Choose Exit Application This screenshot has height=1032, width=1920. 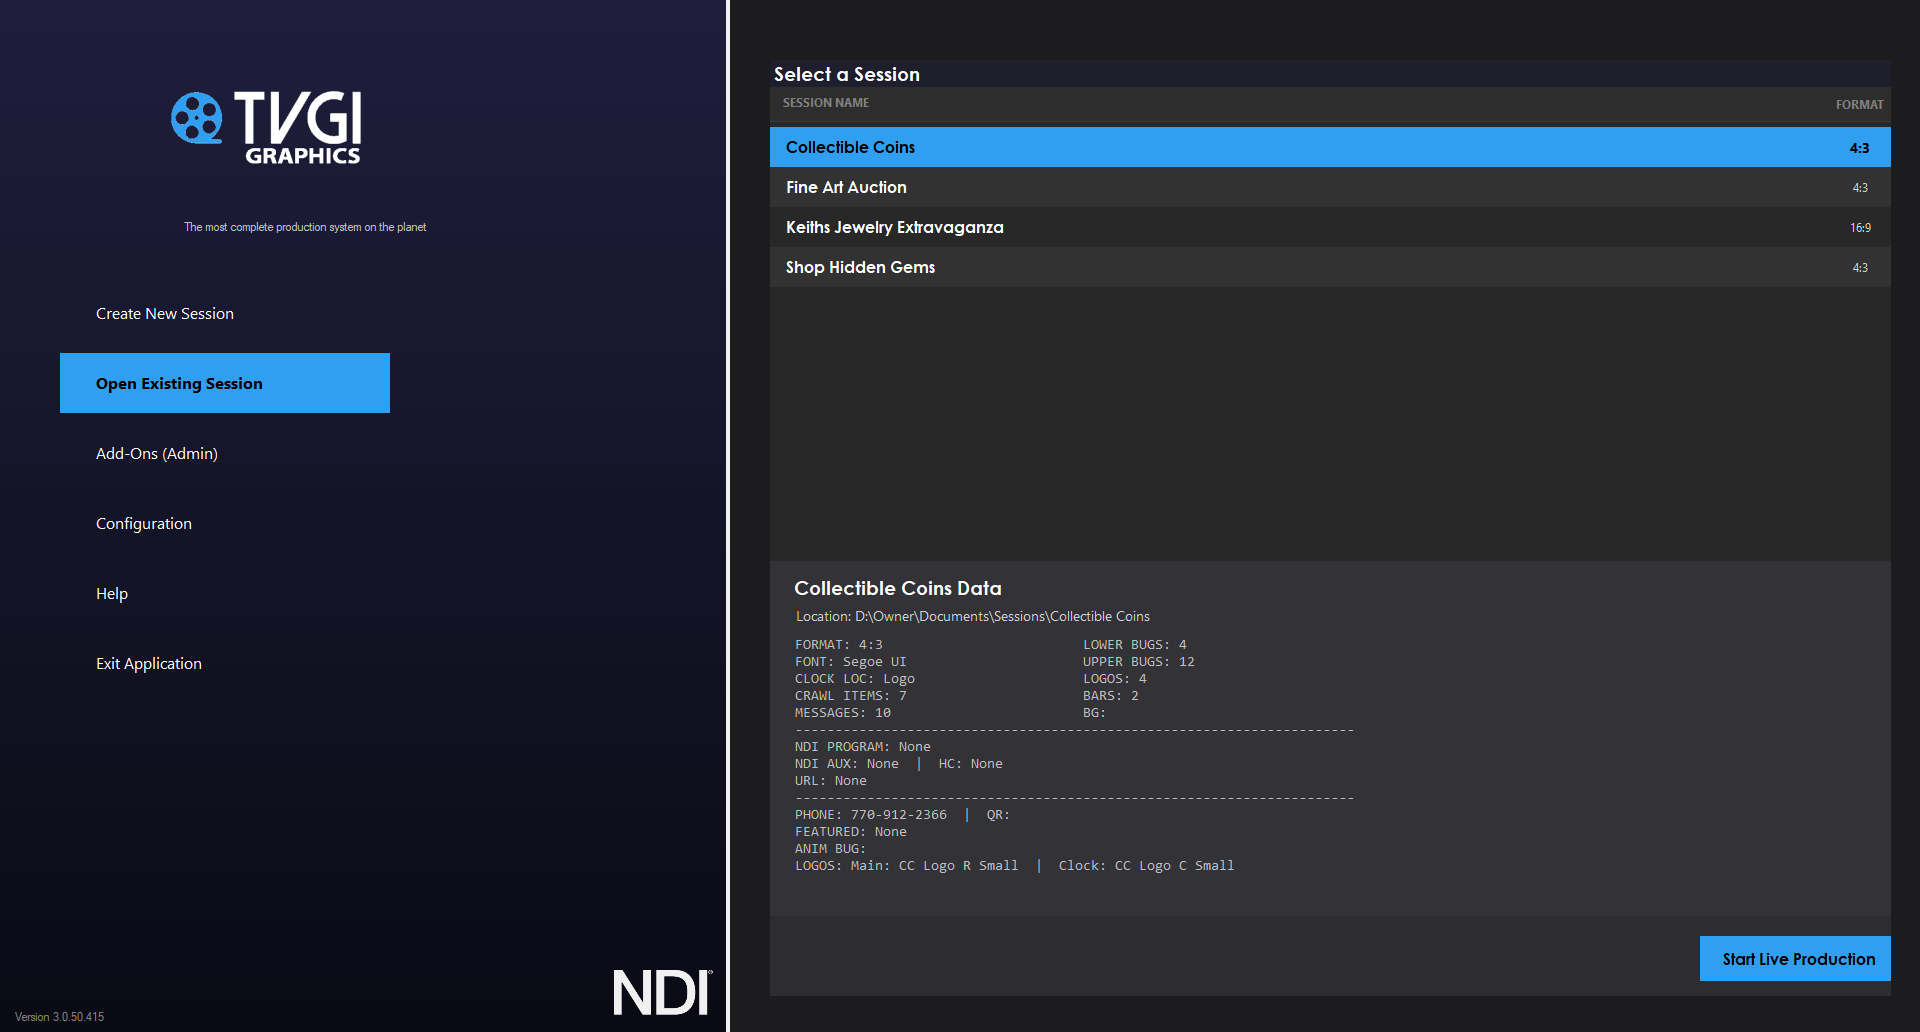click(x=149, y=663)
